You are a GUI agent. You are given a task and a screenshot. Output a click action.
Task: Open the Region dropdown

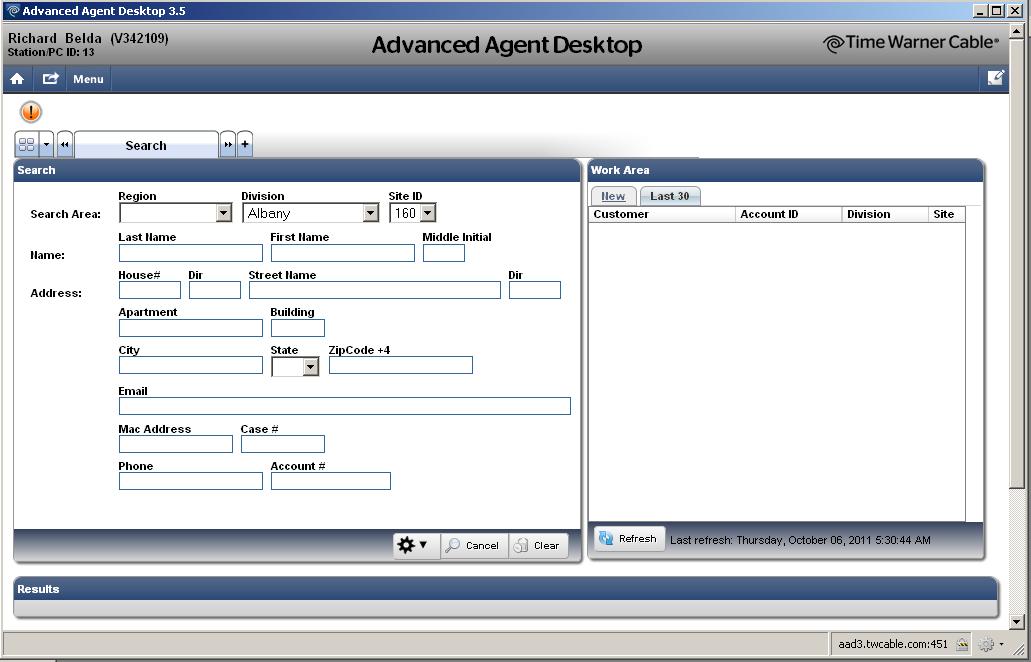175,213
